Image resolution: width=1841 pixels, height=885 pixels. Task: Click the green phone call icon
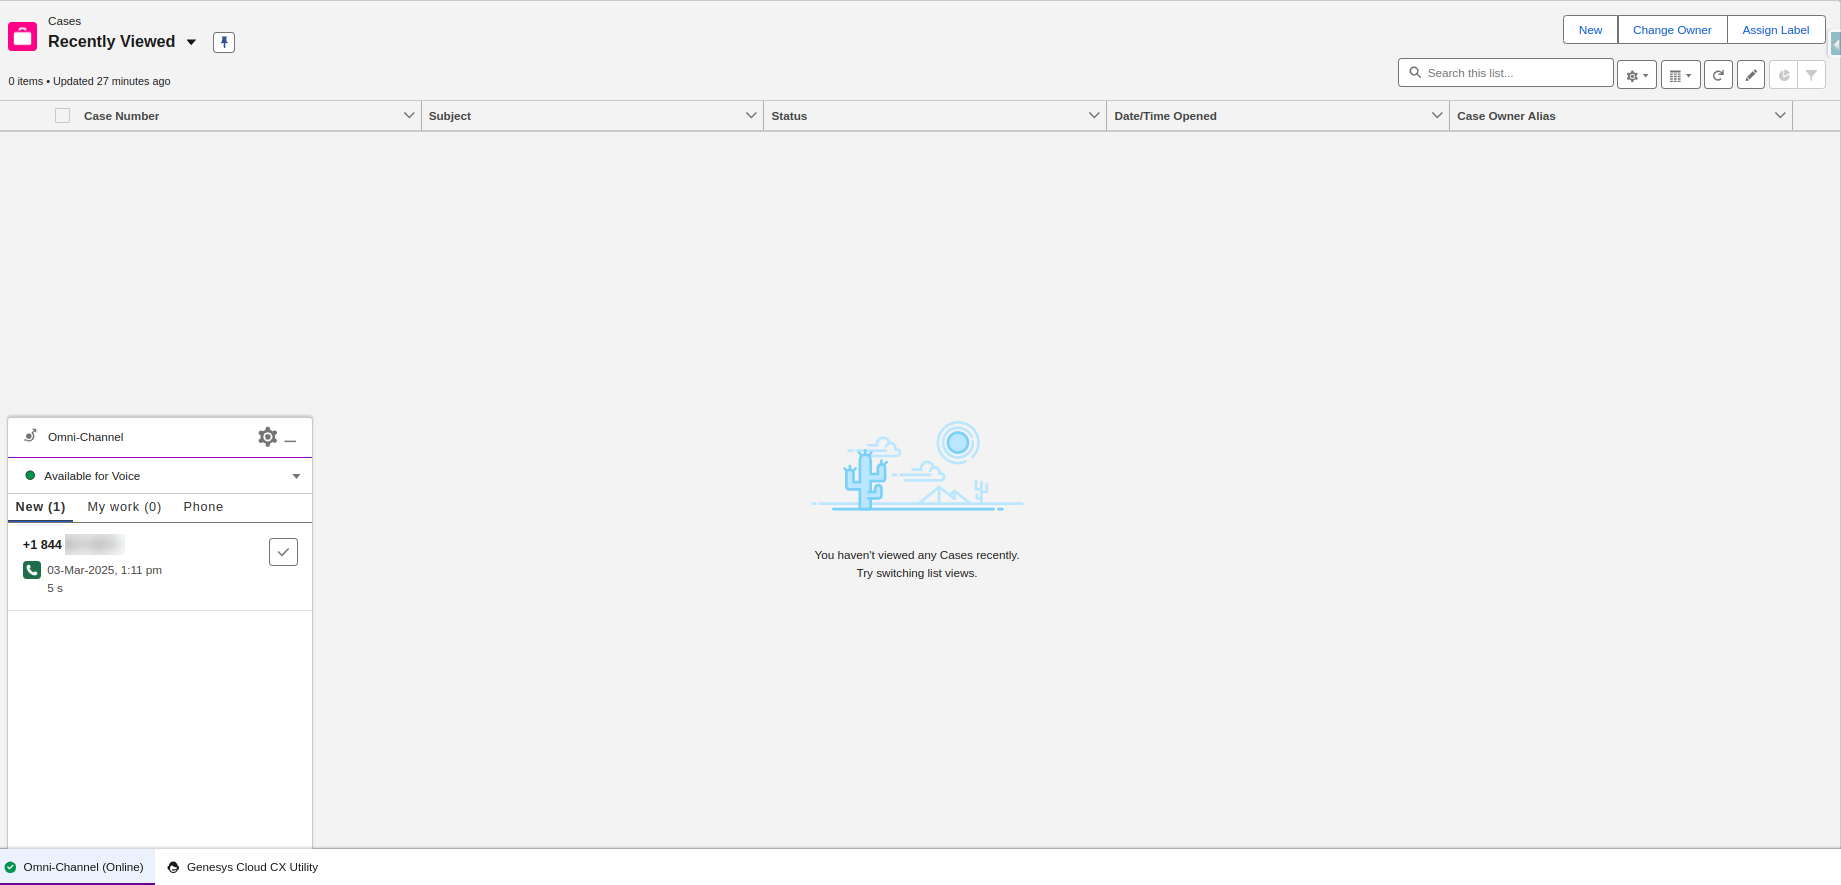click(32, 570)
